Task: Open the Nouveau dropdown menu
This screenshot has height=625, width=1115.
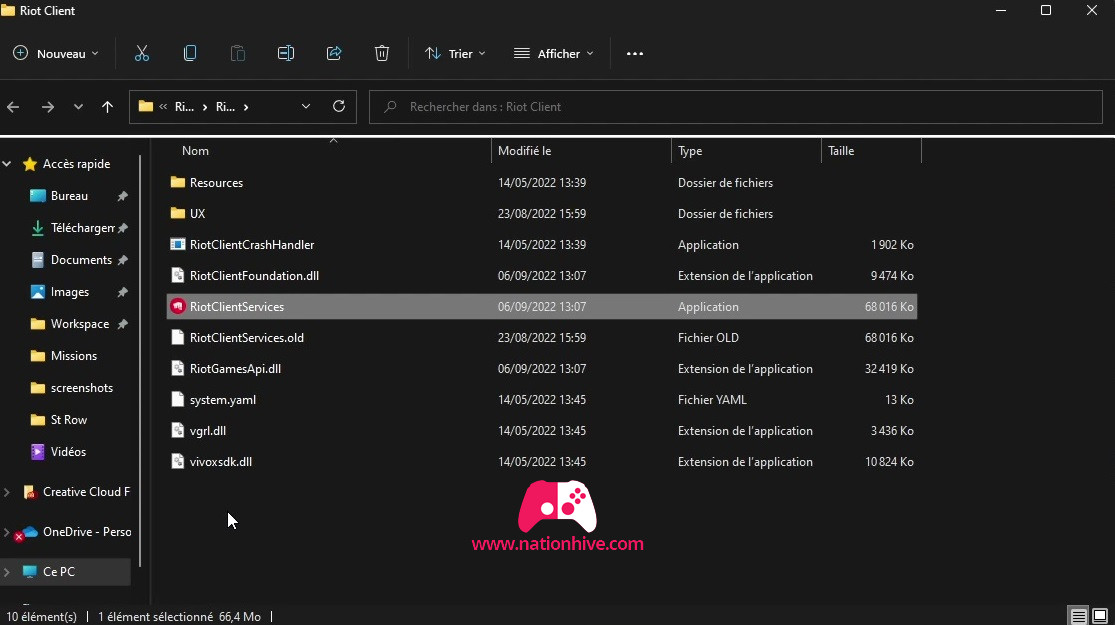Action: click(55, 53)
